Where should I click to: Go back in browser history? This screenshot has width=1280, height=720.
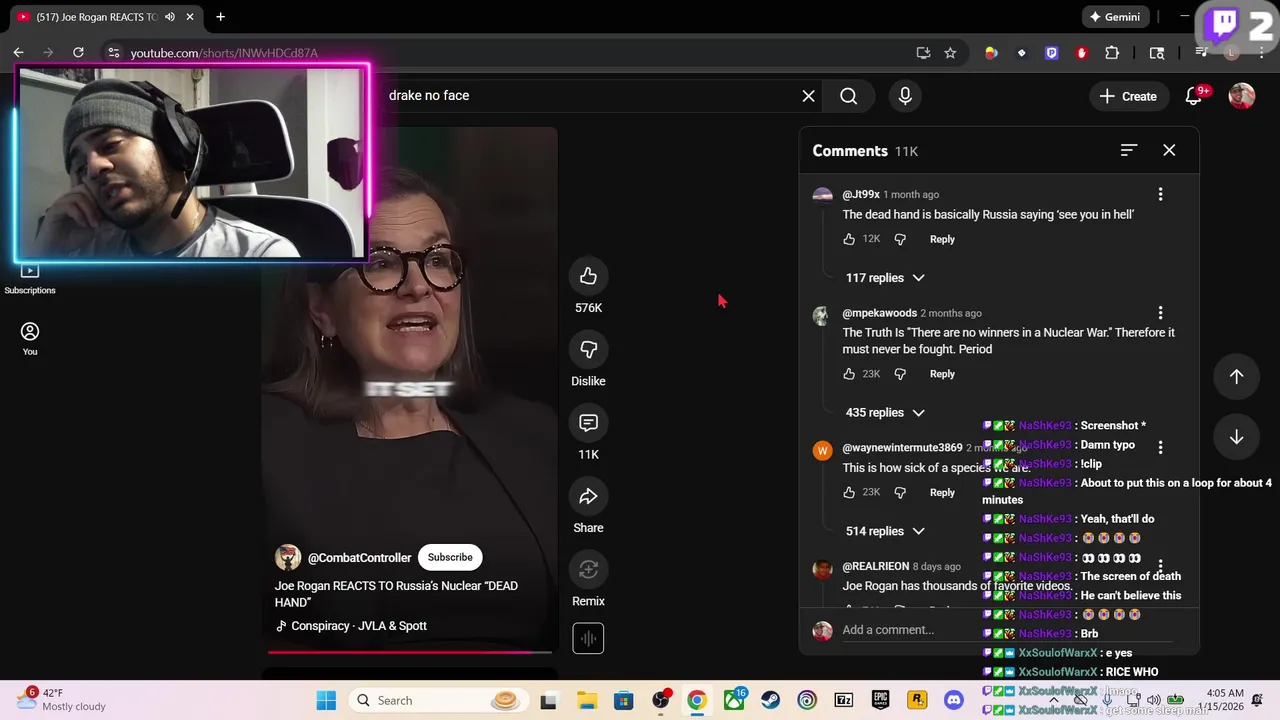[18, 53]
